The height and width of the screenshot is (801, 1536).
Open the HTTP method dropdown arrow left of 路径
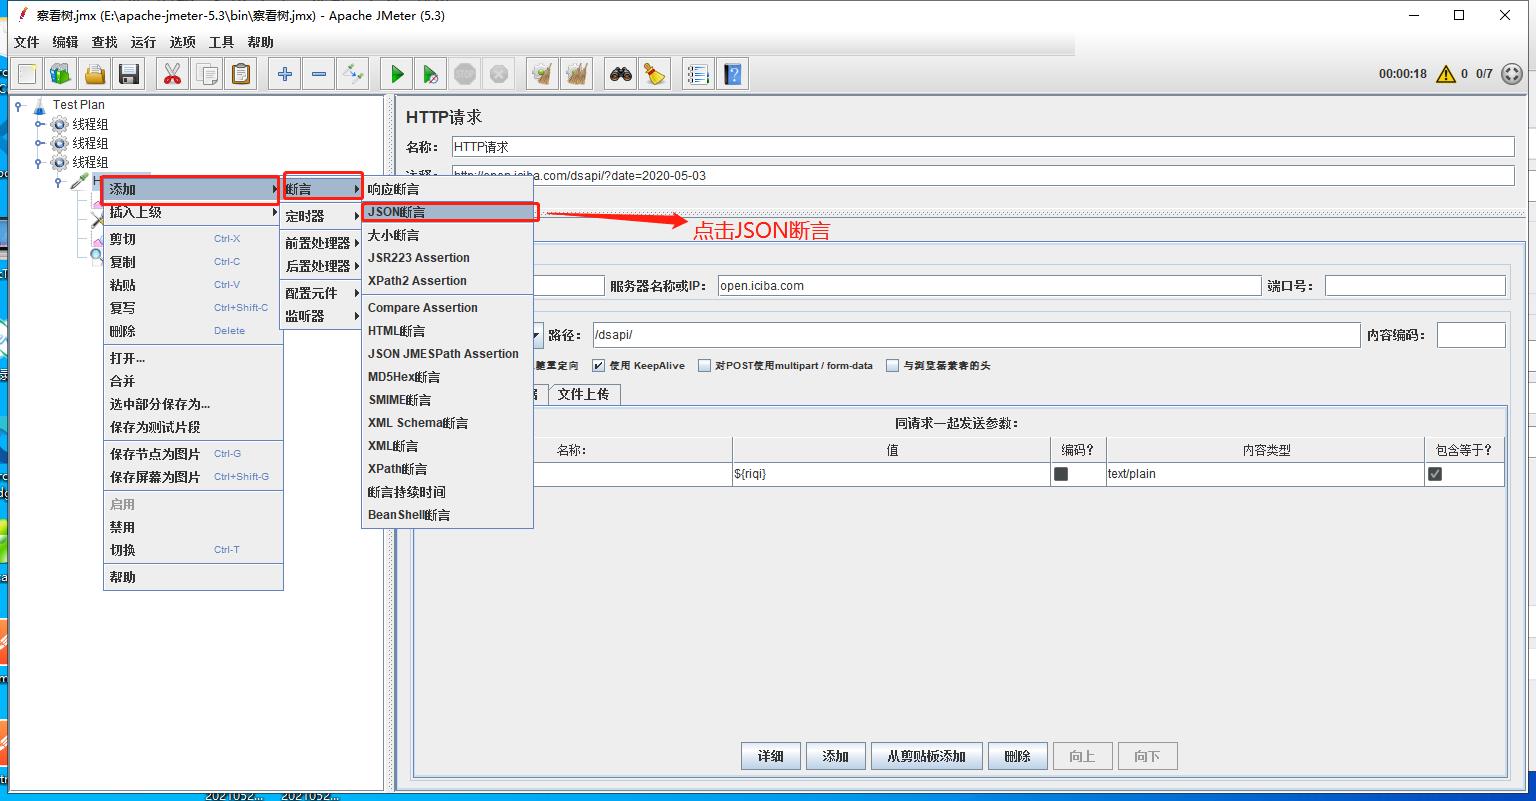[x=535, y=335]
